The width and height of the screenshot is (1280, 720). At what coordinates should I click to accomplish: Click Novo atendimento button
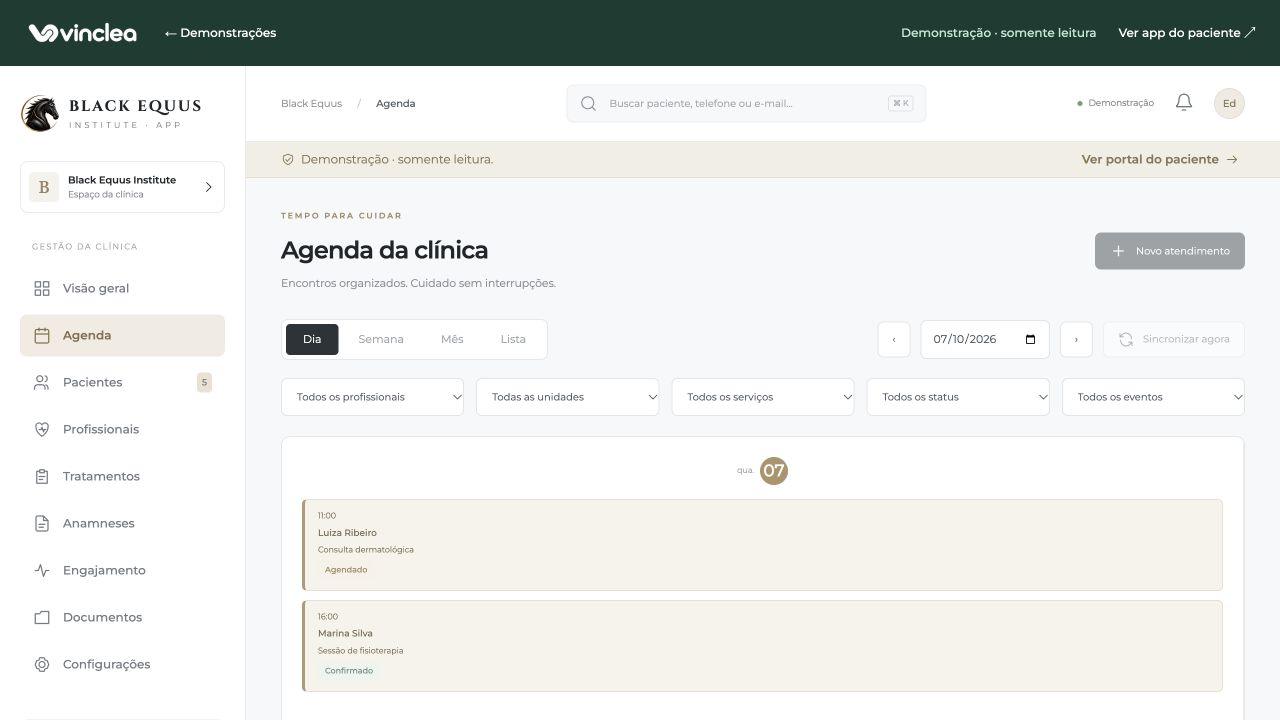(x=1170, y=251)
